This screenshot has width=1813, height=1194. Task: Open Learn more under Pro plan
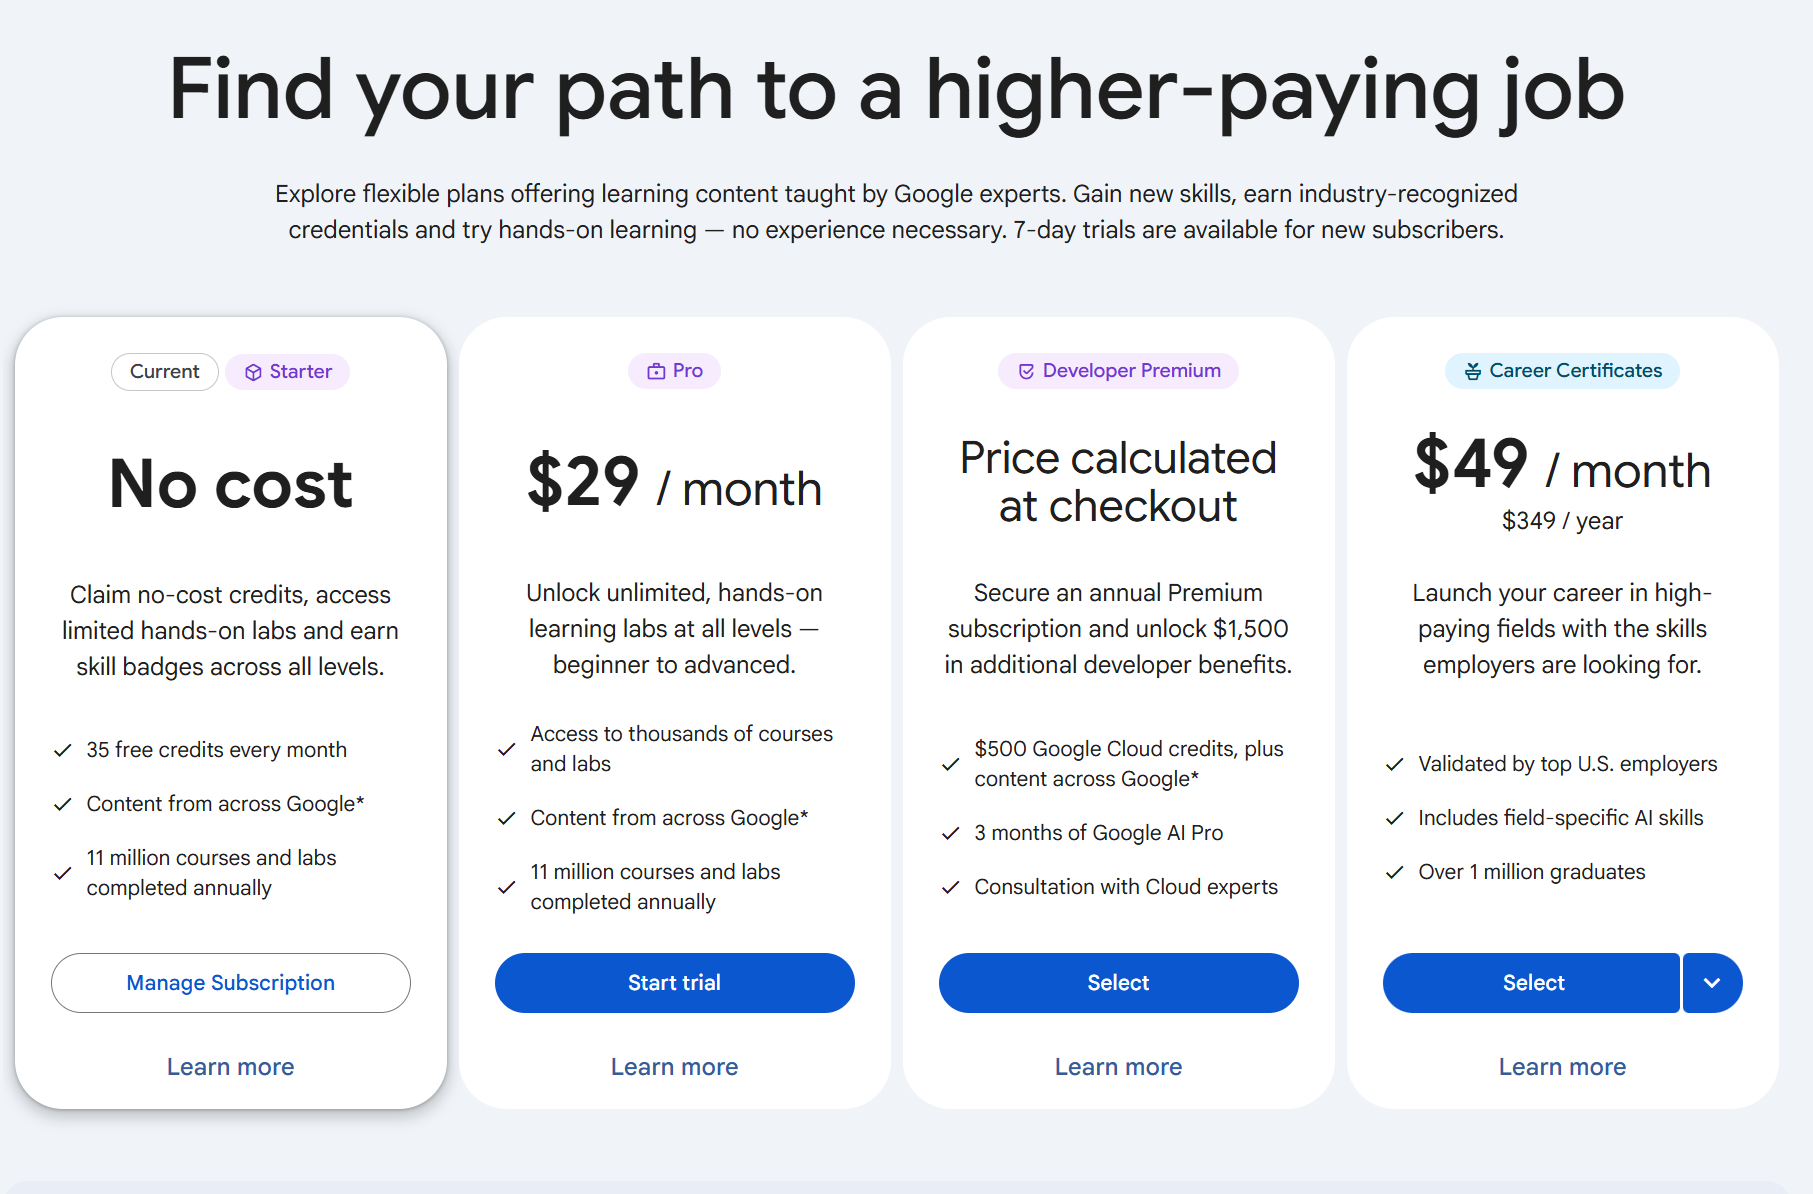675,1067
